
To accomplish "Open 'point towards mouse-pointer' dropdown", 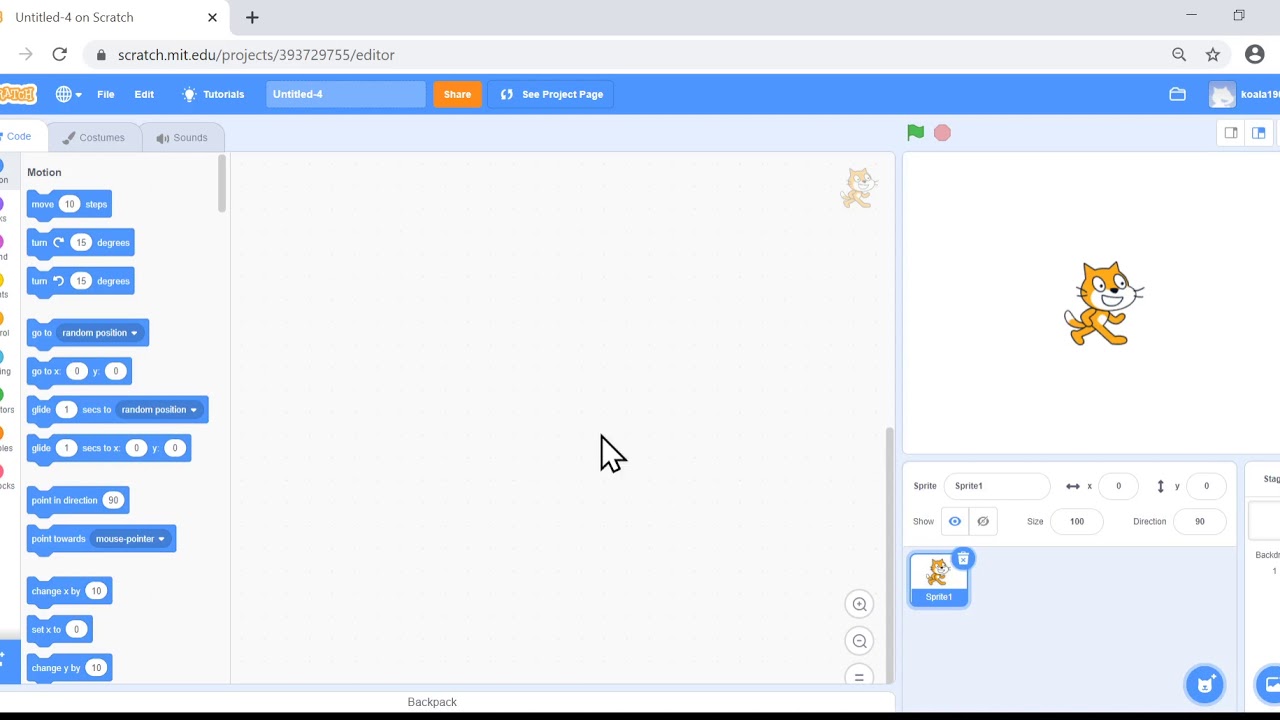I will (x=130, y=539).
